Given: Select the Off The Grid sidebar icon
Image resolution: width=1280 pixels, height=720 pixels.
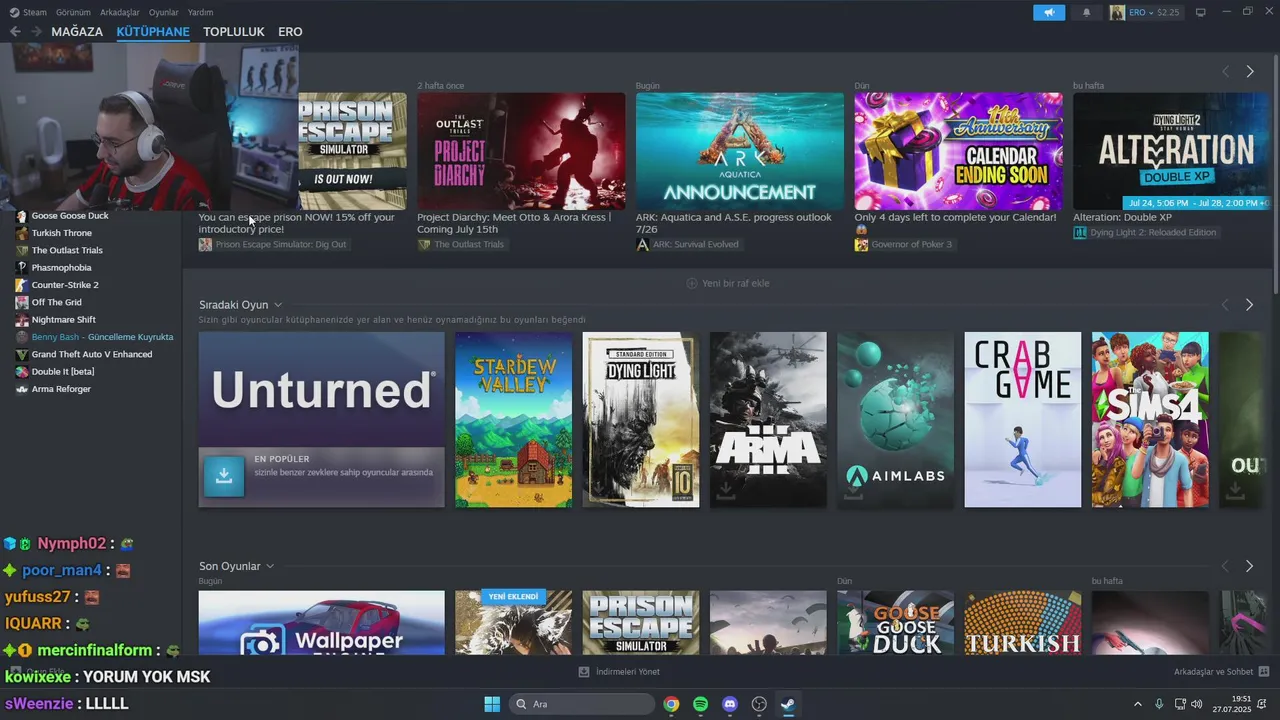Looking at the screenshot, I should 22,302.
